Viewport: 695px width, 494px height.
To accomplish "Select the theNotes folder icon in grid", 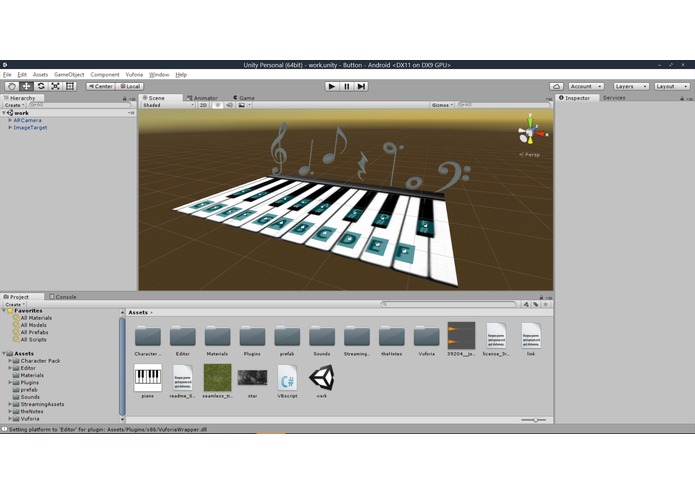I will (x=391, y=336).
